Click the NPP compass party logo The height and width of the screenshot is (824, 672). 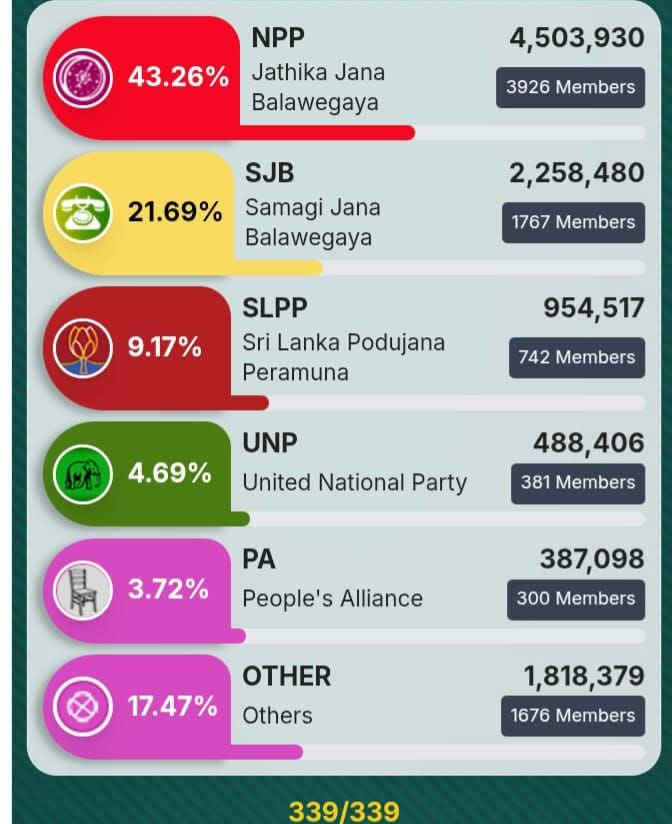pyautogui.click(x=83, y=78)
